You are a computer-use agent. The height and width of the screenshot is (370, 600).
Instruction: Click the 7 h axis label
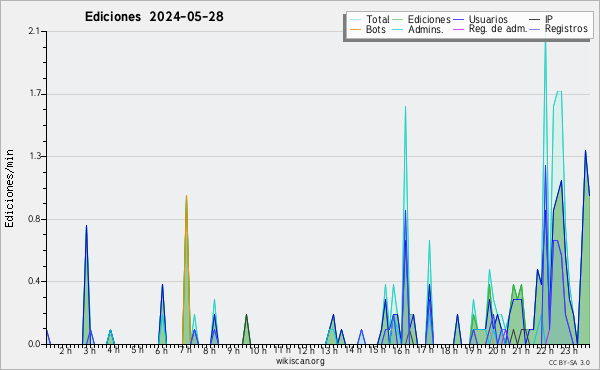coord(185,350)
